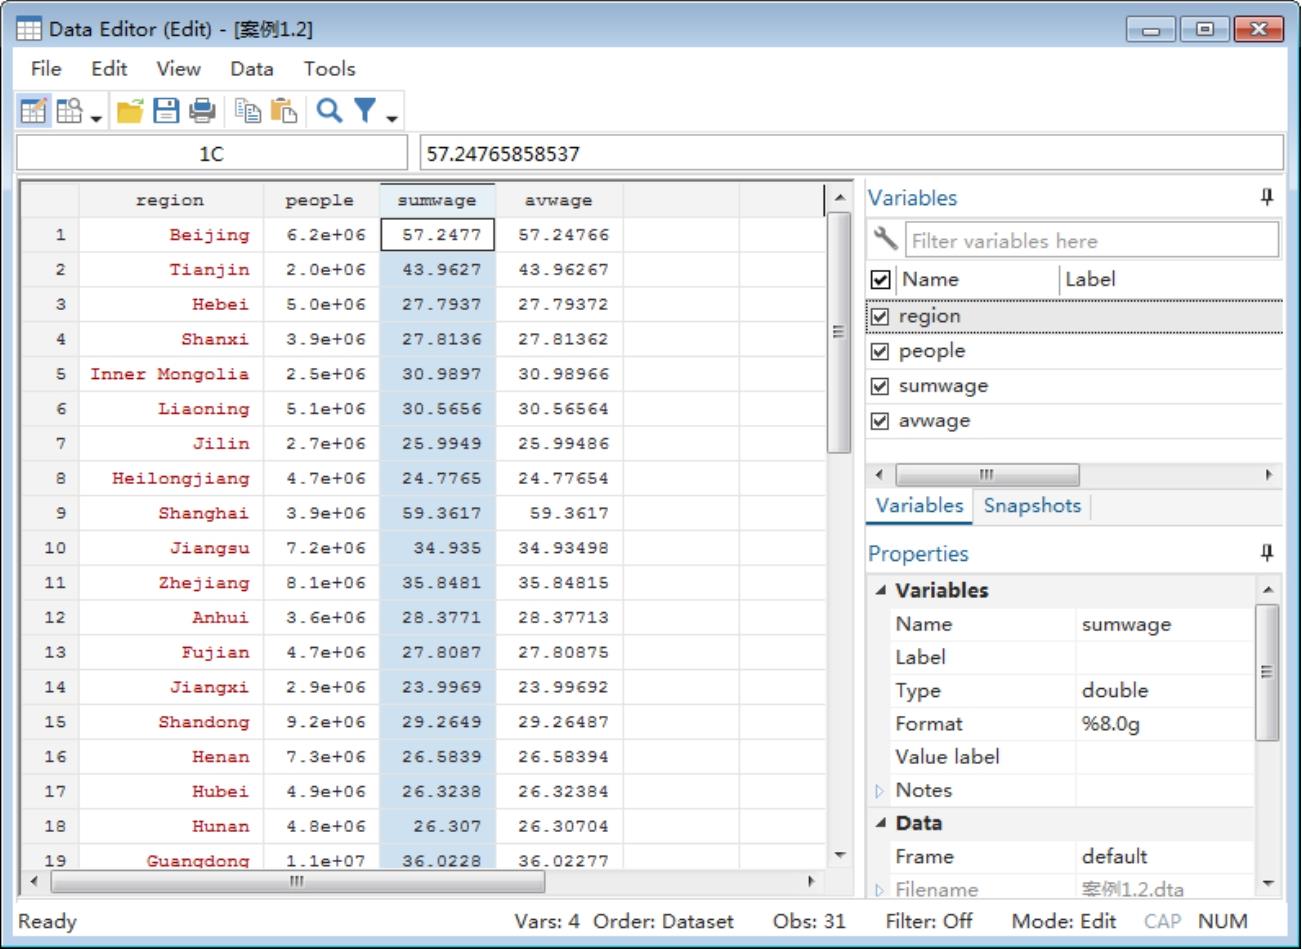The image size is (1302, 950).
Task: Click the Filter variables here field
Action: [x=1090, y=241]
